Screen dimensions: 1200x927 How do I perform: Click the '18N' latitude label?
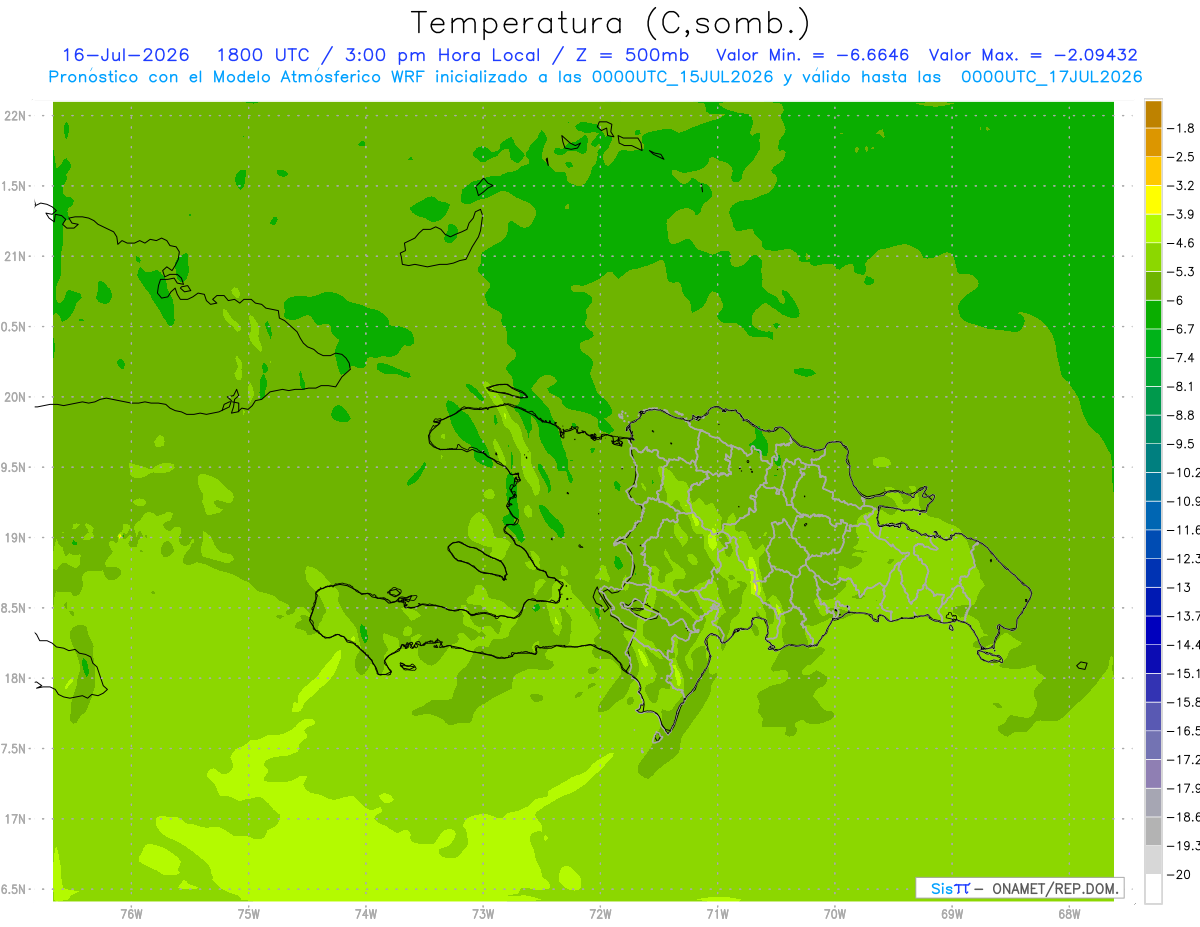click(17, 678)
